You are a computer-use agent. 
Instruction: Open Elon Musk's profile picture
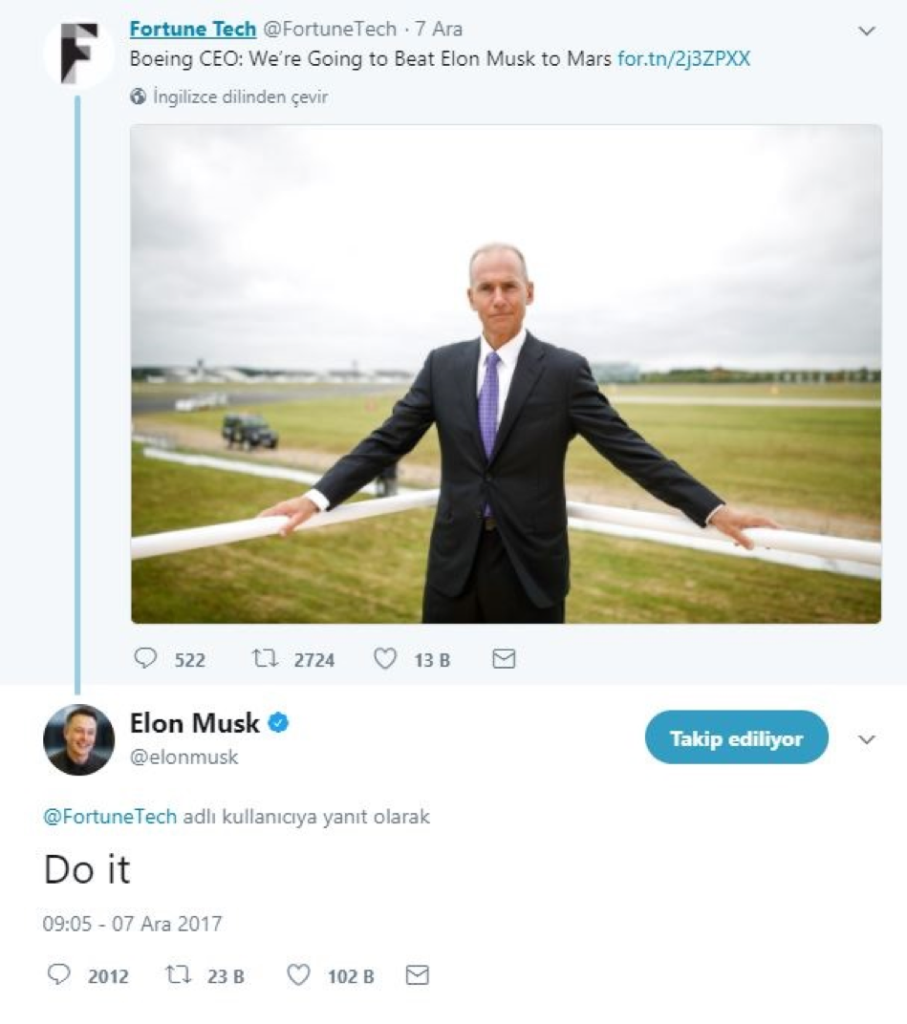(x=78, y=740)
